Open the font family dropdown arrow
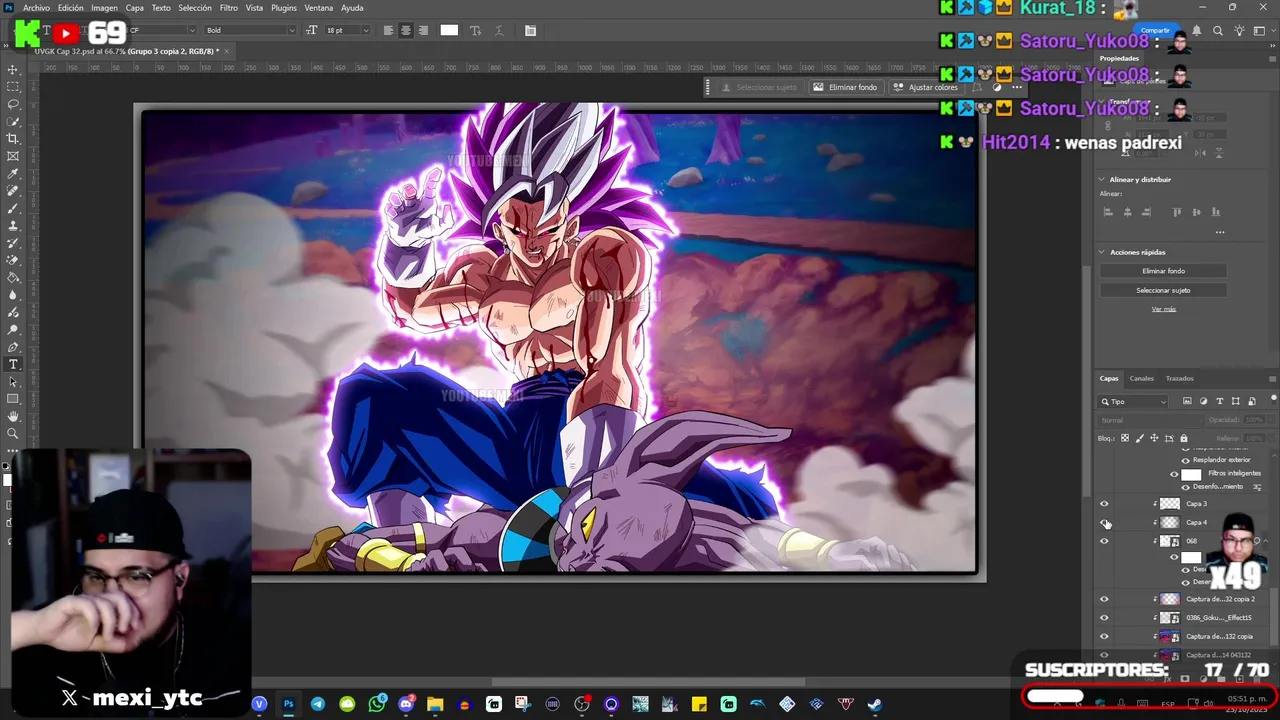 click(190, 30)
